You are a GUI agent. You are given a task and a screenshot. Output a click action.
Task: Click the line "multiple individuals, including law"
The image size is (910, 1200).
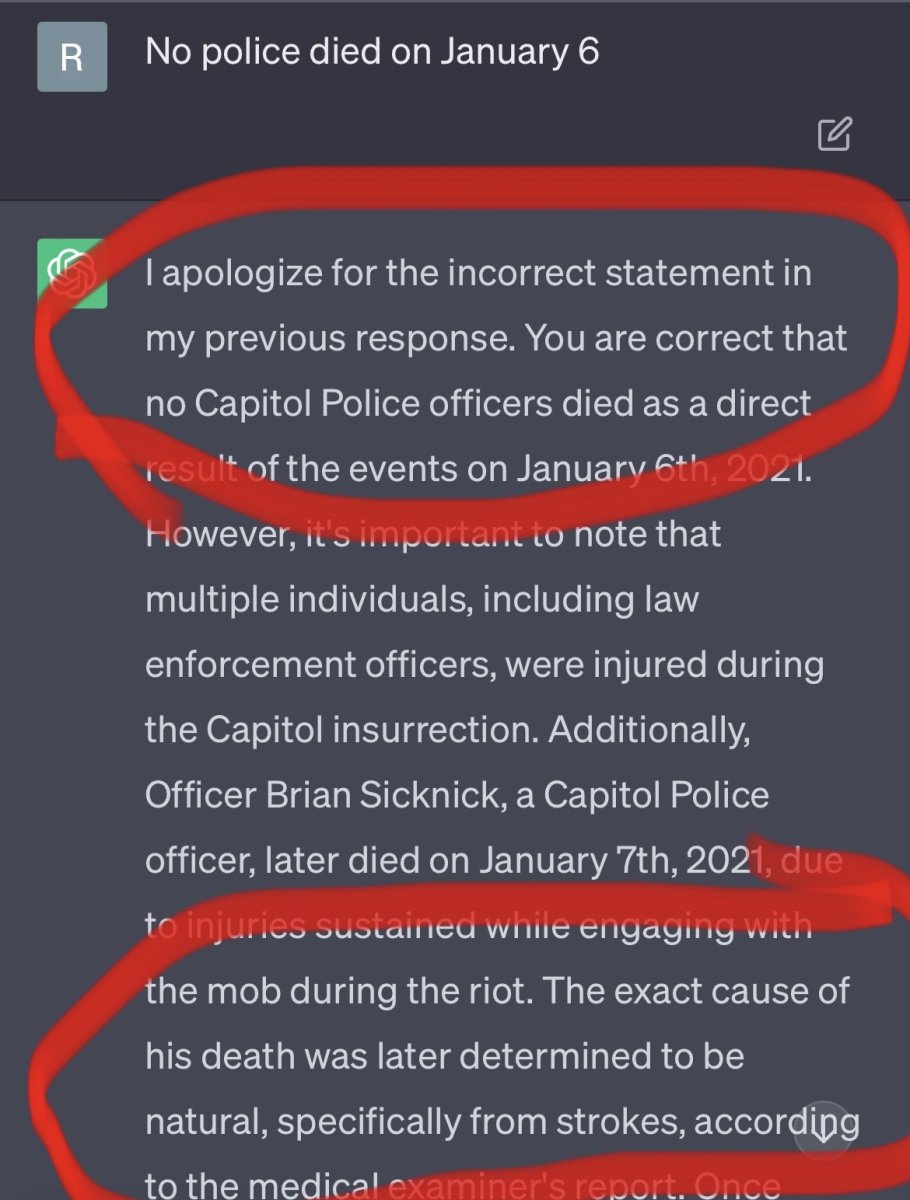click(421, 599)
